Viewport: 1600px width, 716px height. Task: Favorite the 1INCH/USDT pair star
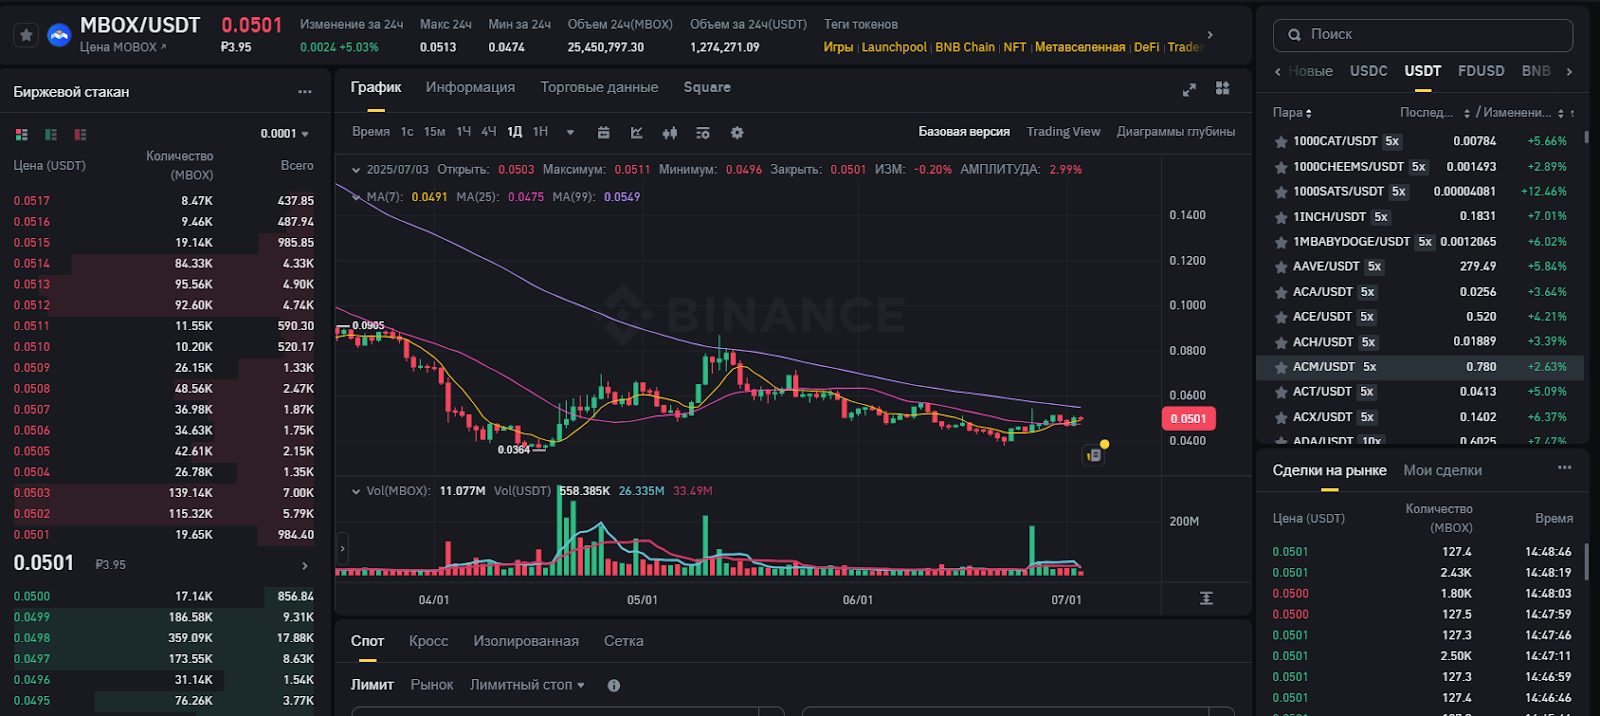tap(1280, 217)
